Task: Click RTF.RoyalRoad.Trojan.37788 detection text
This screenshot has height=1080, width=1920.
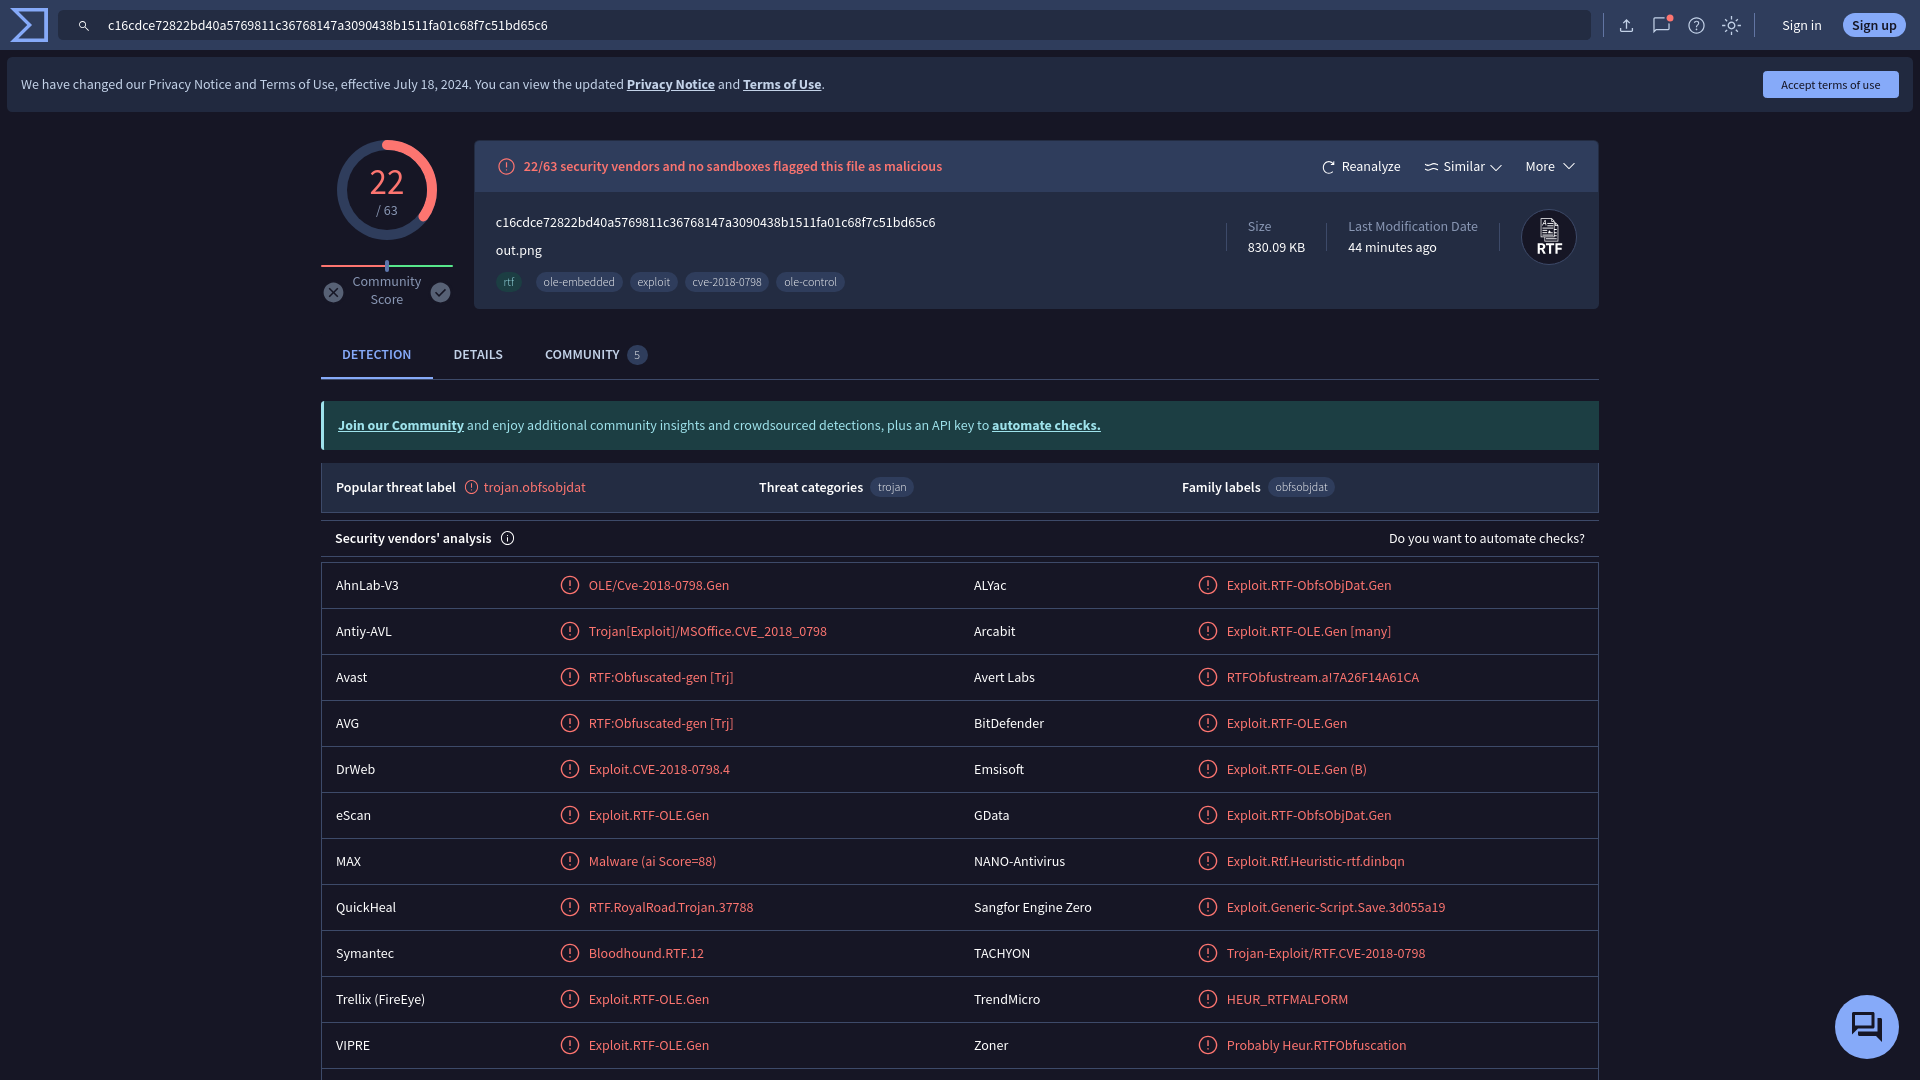Action: point(670,908)
